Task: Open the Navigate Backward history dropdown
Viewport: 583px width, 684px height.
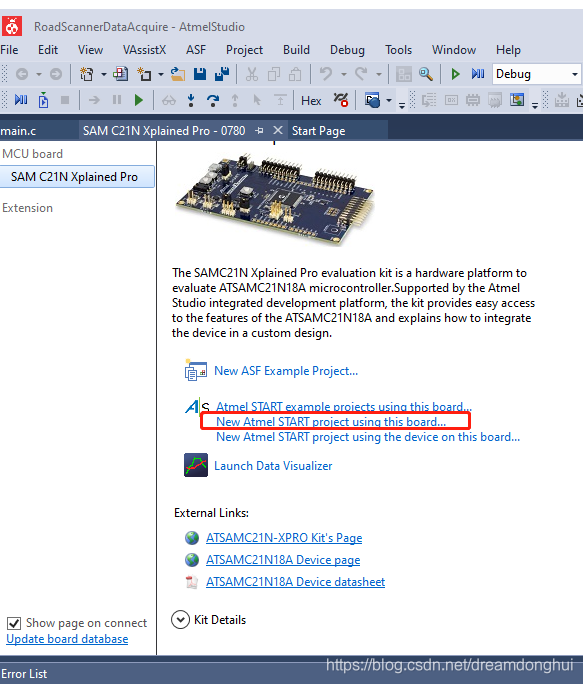Action: 38,75
